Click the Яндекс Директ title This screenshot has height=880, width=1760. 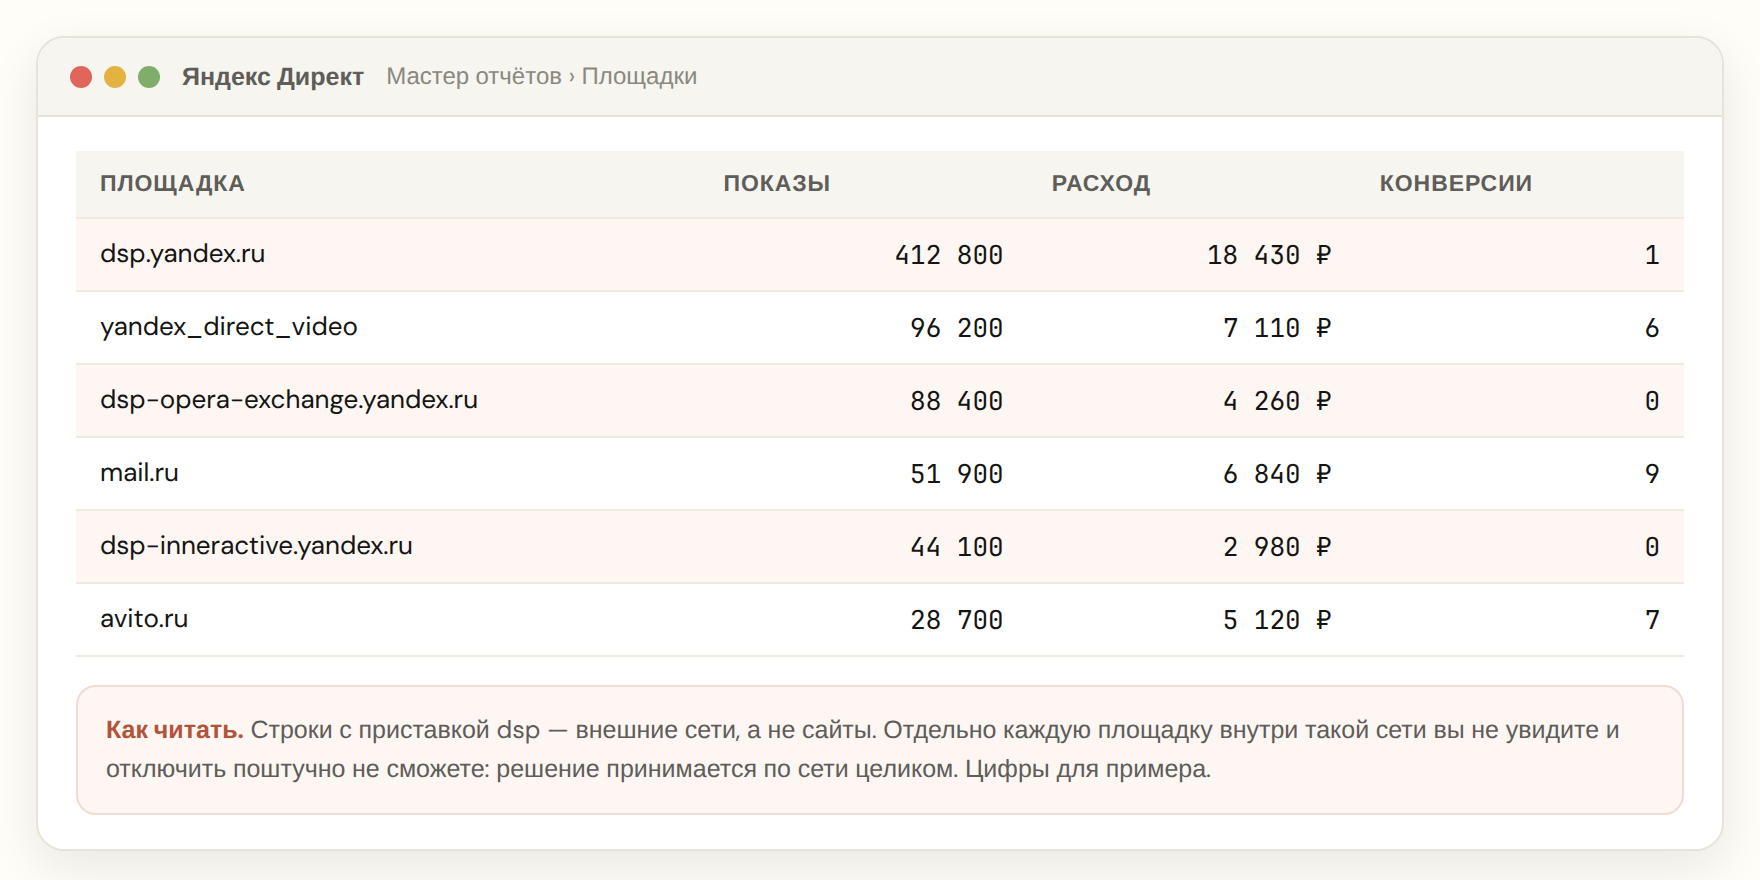(x=272, y=77)
